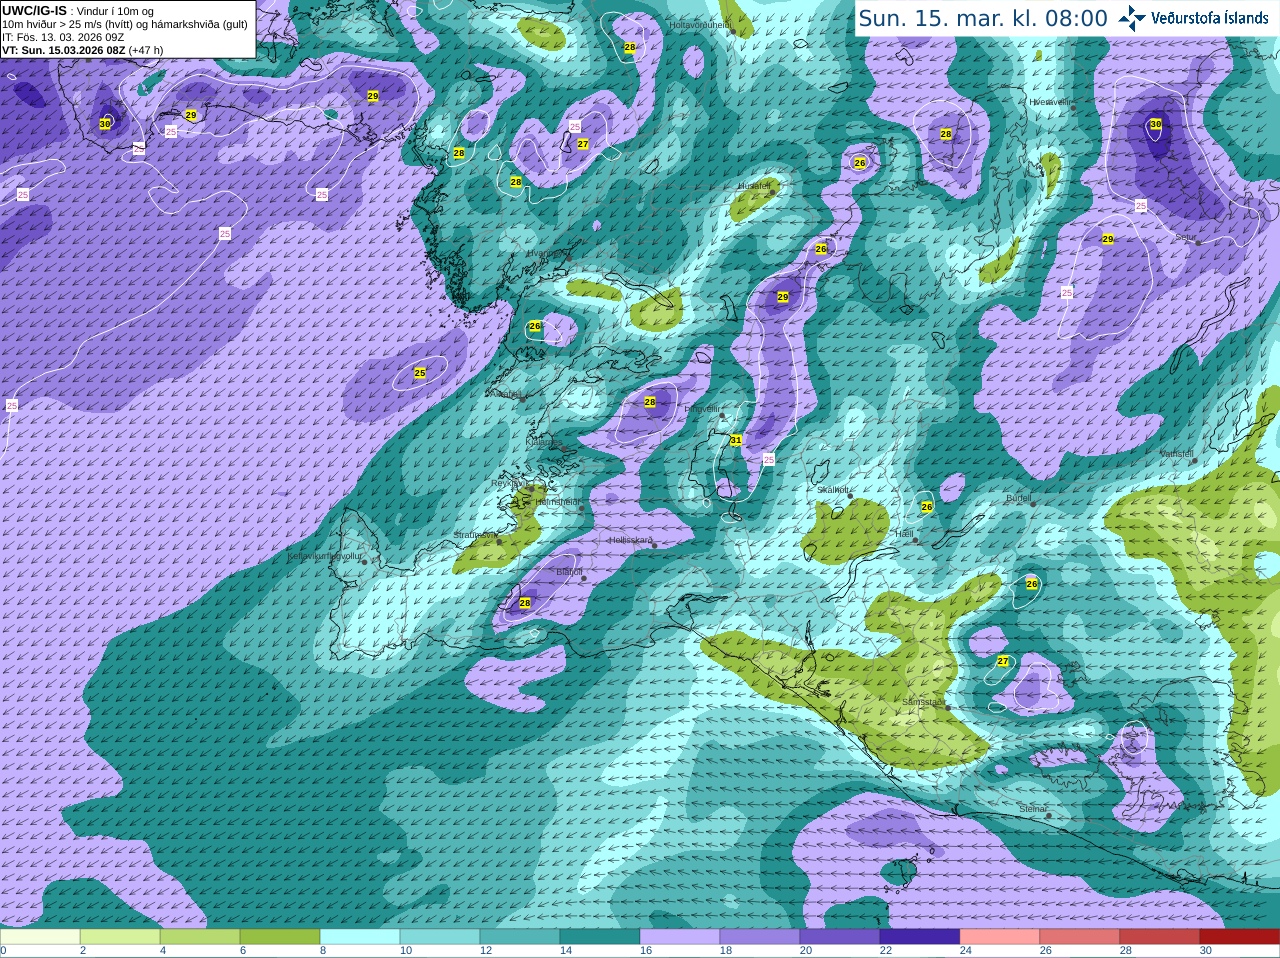The height and width of the screenshot is (958, 1280).
Task: Click the legend scale value 24
Action: point(966,951)
